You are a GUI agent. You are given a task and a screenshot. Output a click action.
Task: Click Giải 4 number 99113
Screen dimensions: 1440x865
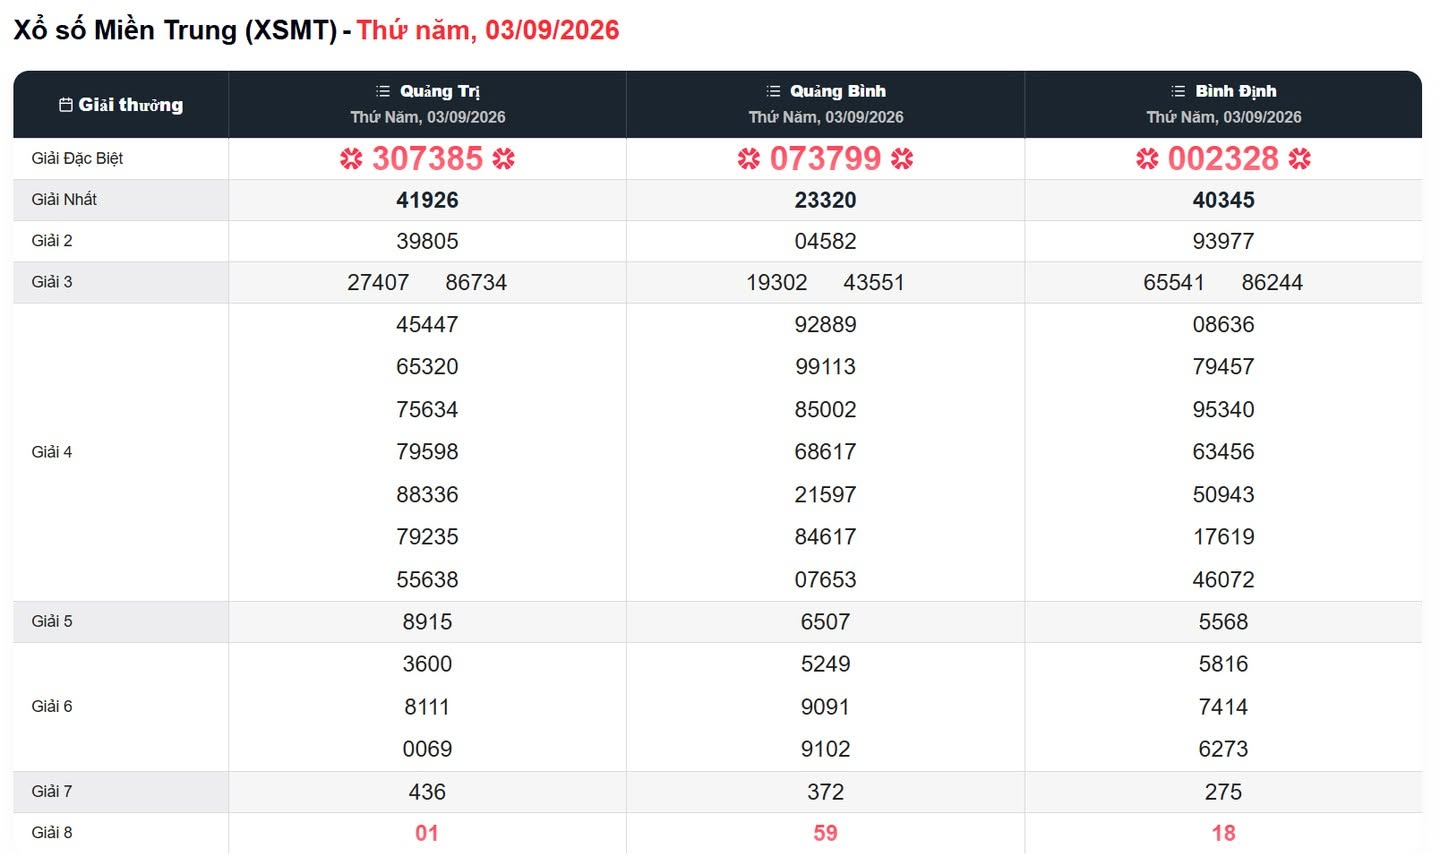tap(825, 367)
